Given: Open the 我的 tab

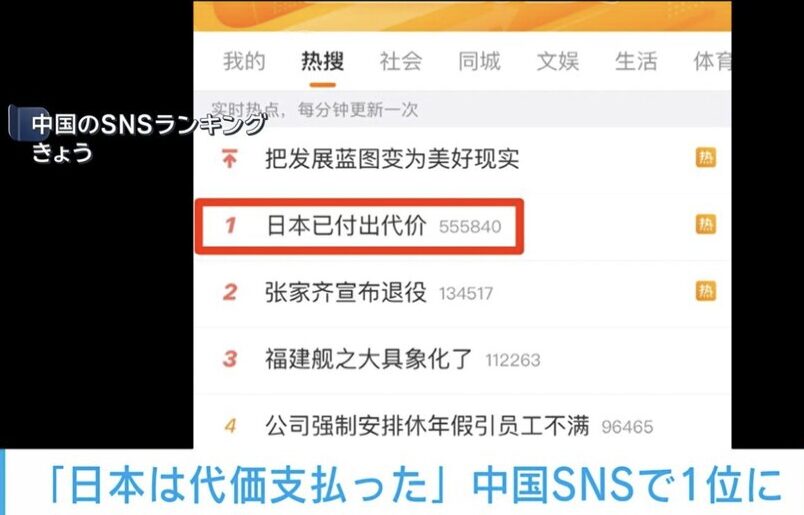Looking at the screenshot, I should pos(244,62).
